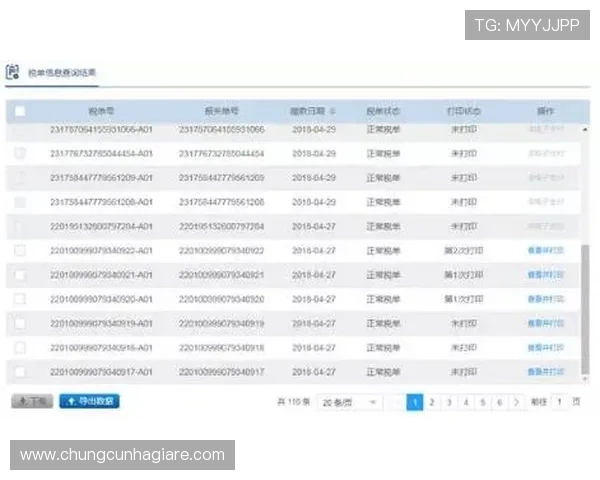Sort by the 缴款日期 column header

click(x=308, y=111)
